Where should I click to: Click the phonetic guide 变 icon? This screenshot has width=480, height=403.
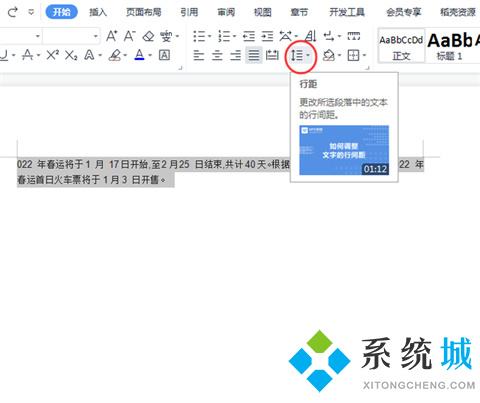[x=166, y=36]
